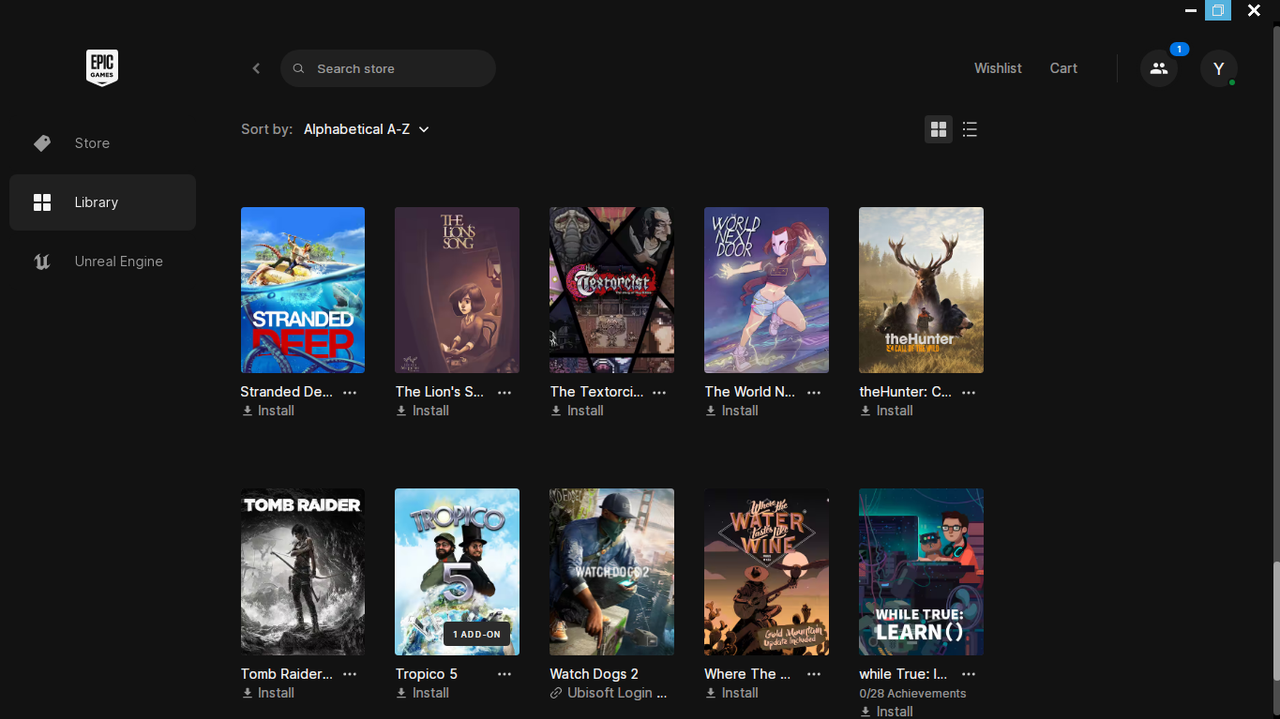Expand the Alphabetical A-Z sort dropdown
The height and width of the screenshot is (719, 1280).
coord(367,129)
